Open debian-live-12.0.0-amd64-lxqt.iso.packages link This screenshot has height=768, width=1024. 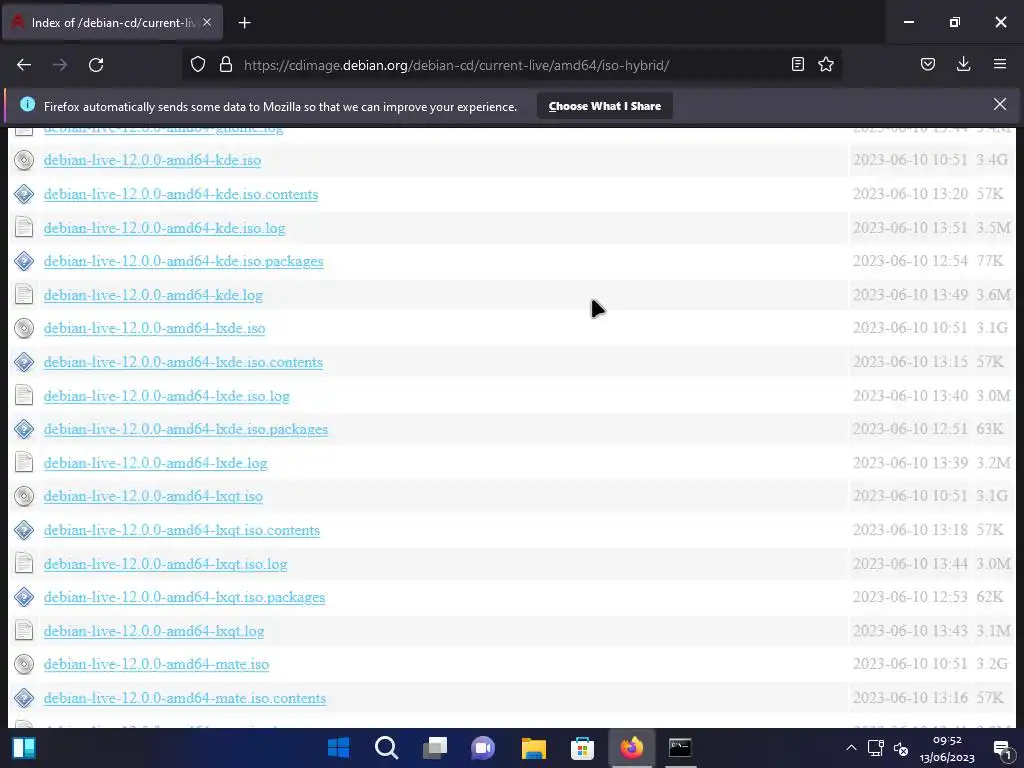pyautogui.click(x=185, y=597)
